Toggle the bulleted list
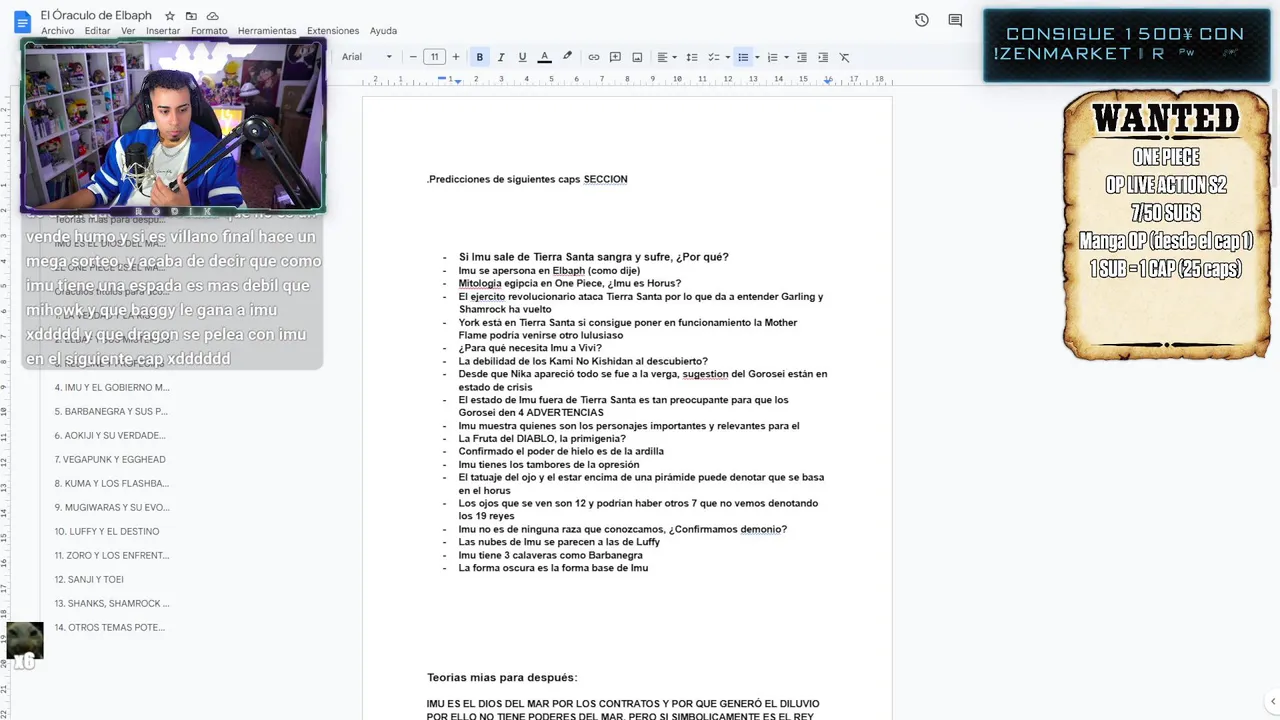 (x=743, y=57)
